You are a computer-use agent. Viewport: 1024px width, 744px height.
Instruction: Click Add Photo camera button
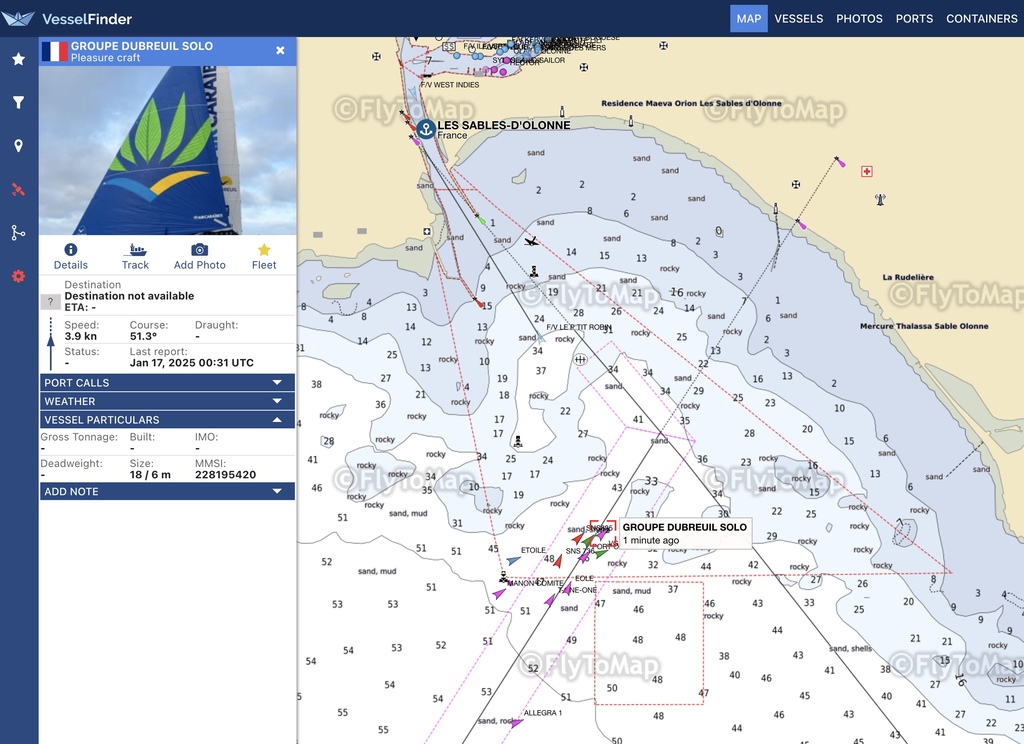(x=199, y=256)
